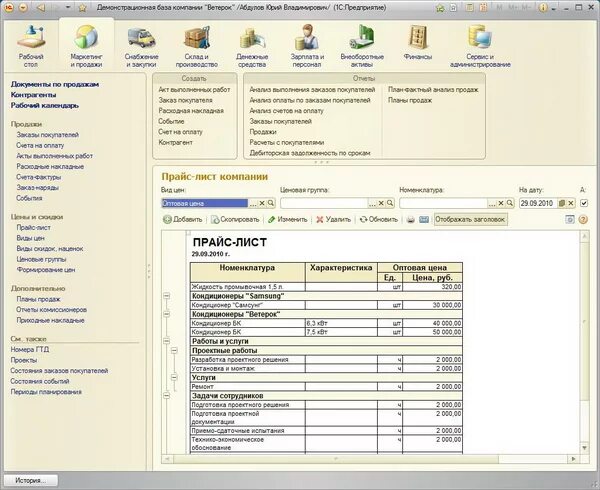600x490 pixels.
Task: Search the Вид цен field with magnifier
Action: (271, 203)
